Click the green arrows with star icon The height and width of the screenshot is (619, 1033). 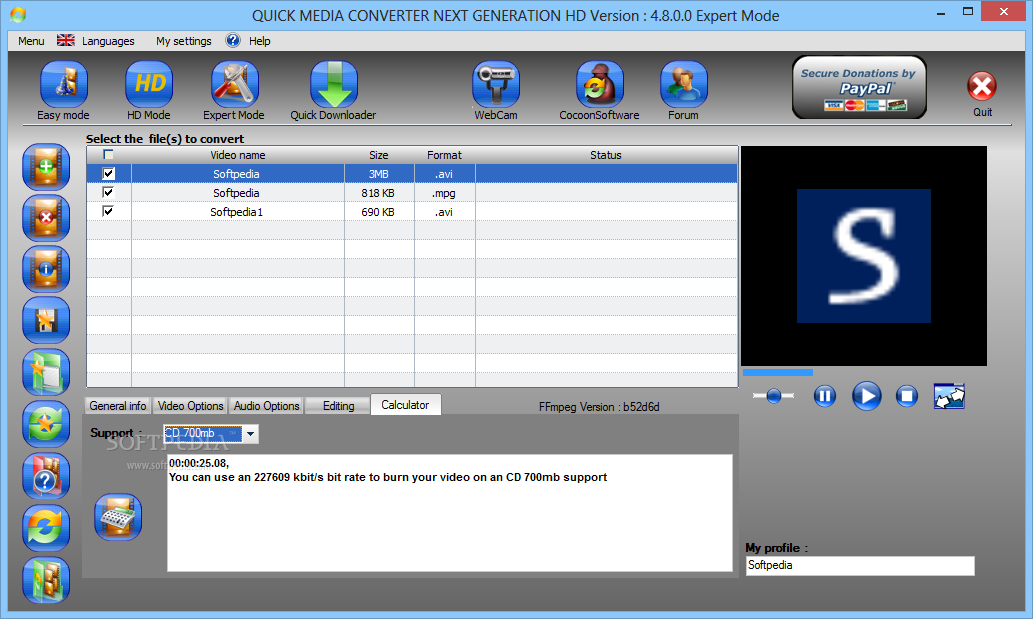click(46, 424)
